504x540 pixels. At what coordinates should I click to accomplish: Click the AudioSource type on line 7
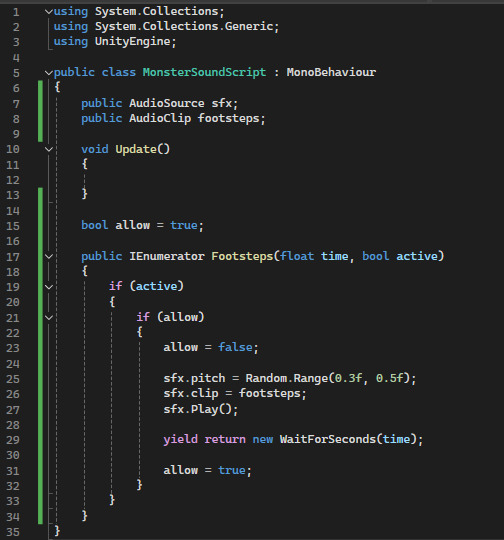tap(167, 103)
